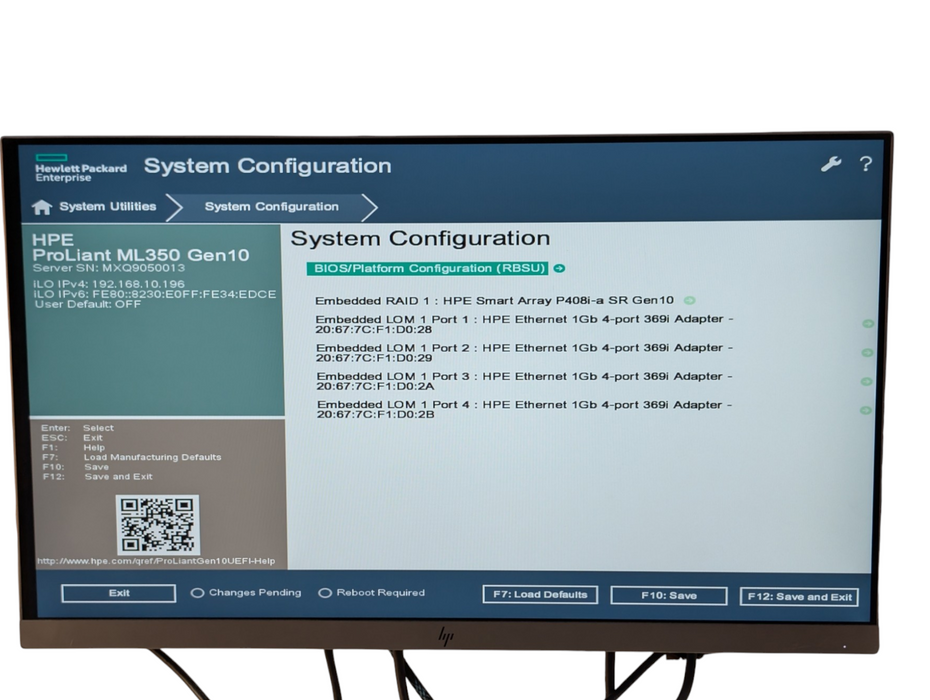Click User Default: OFF text
Screen dimensions: 930x700
[88, 304]
